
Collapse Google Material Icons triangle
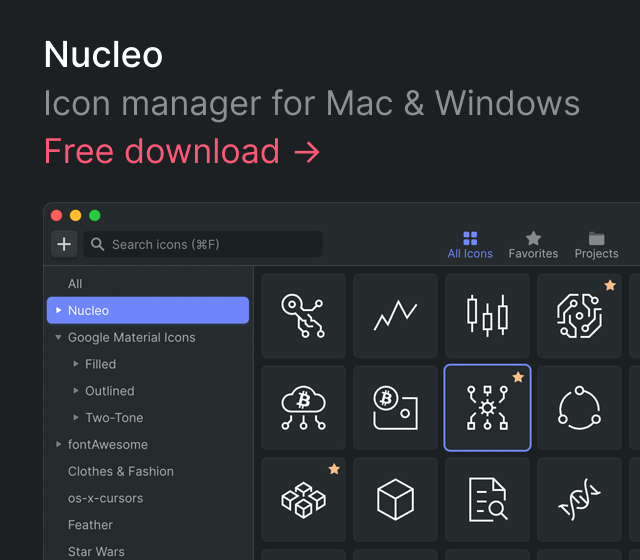pos(58,337)
